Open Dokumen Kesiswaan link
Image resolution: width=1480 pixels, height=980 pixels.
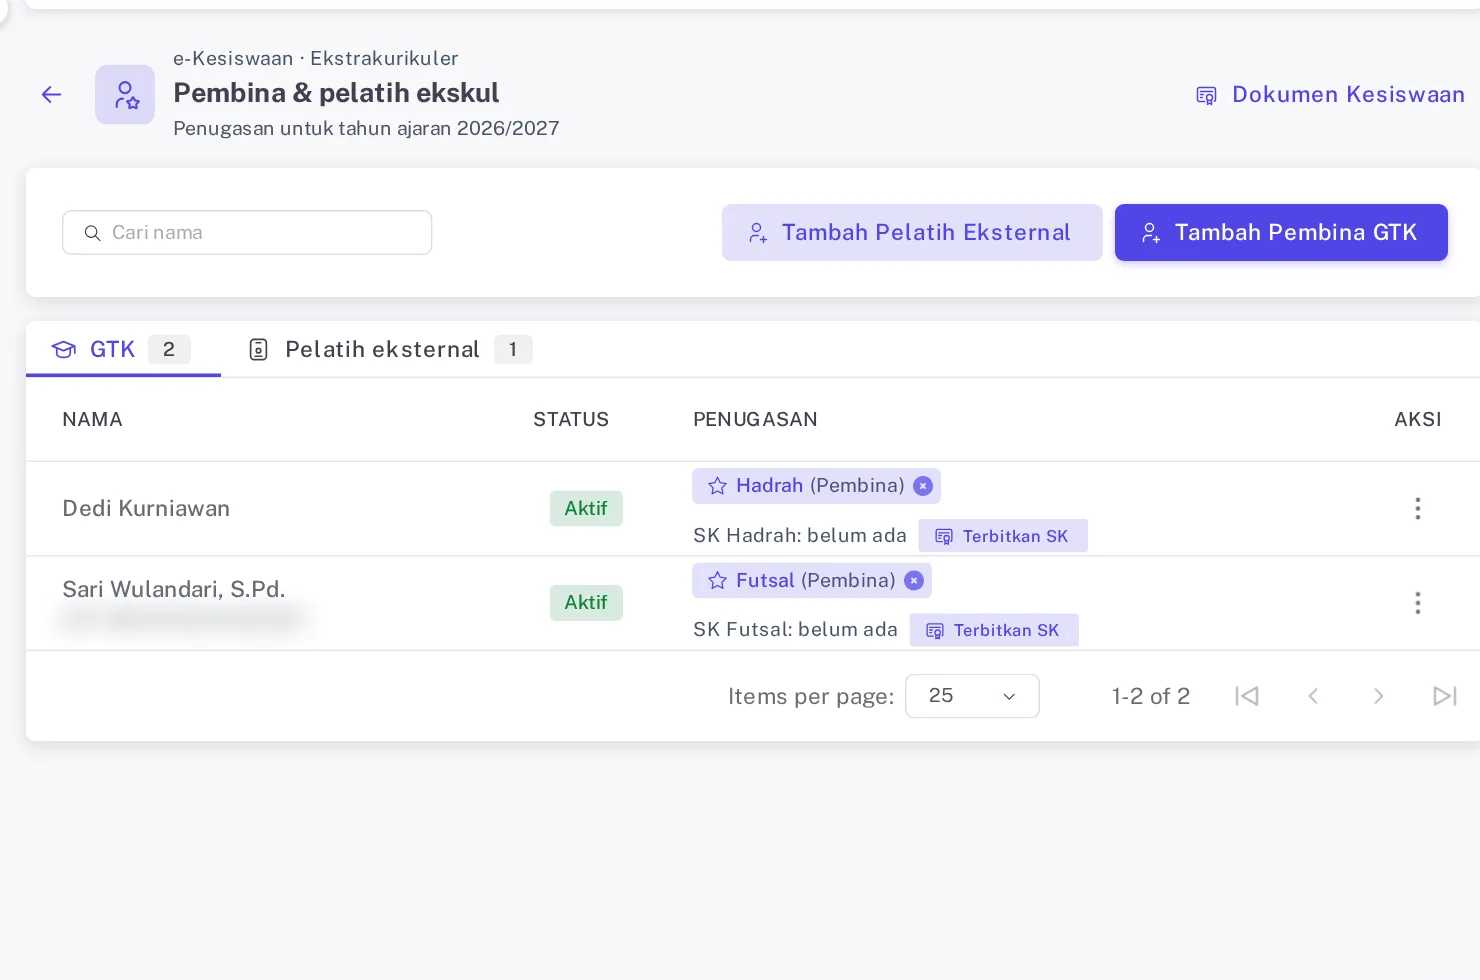pos(1330,95)
